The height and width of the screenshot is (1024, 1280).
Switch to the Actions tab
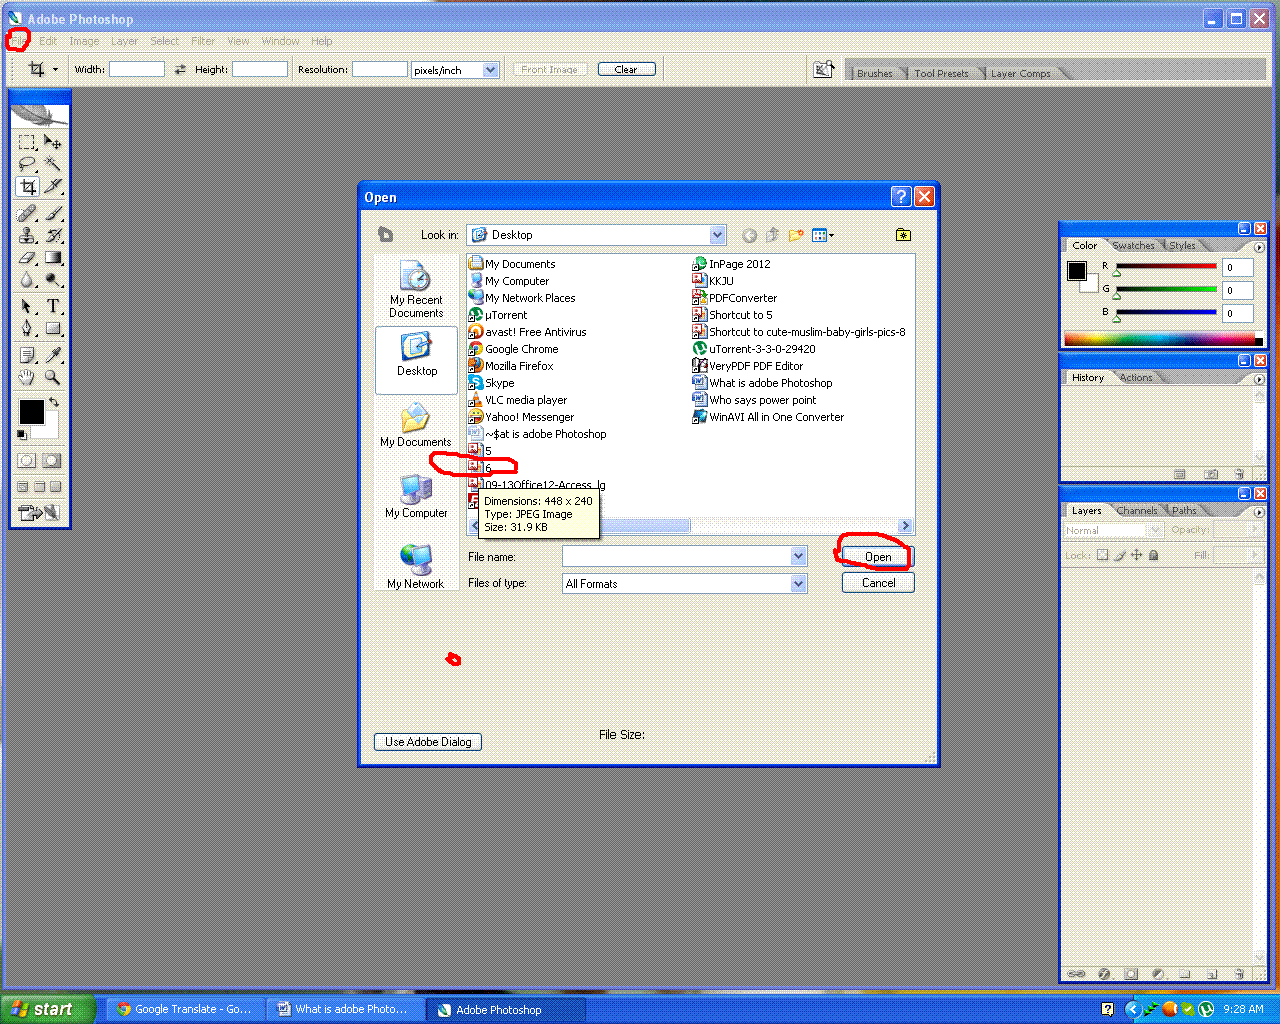pos(1136,378)
